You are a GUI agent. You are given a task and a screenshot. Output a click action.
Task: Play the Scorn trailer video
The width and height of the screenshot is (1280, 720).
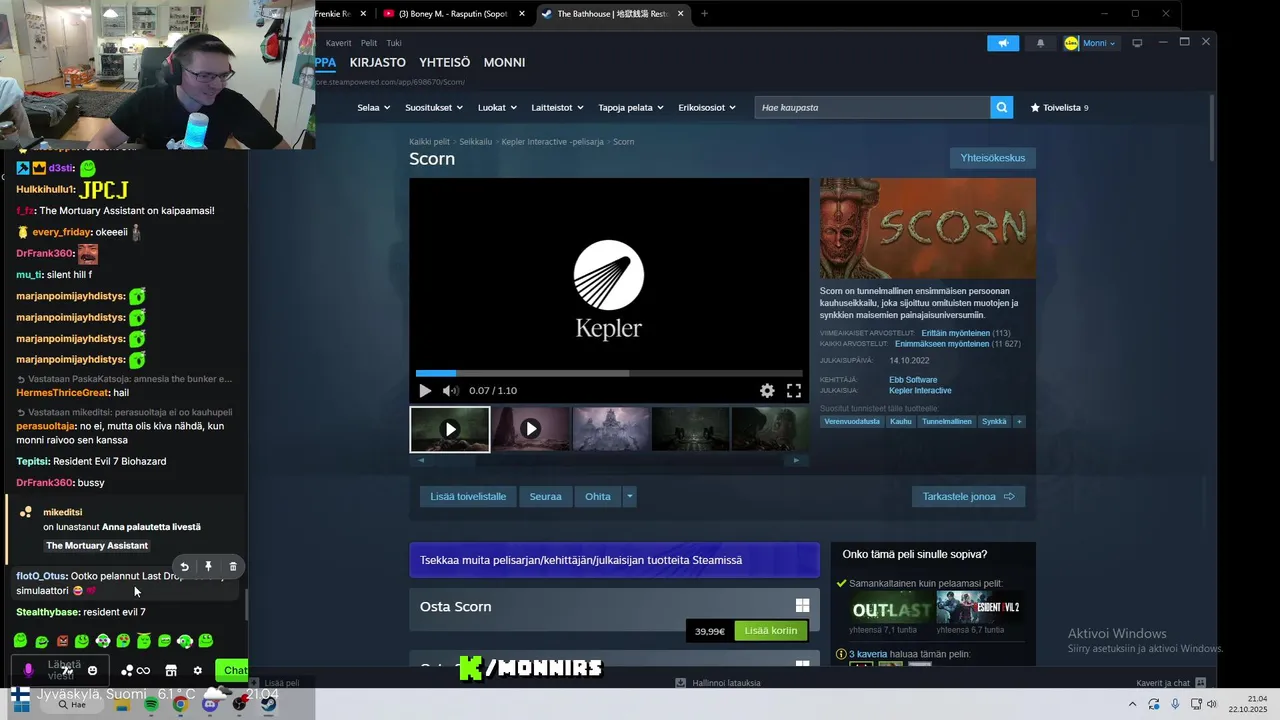(425, 391)
